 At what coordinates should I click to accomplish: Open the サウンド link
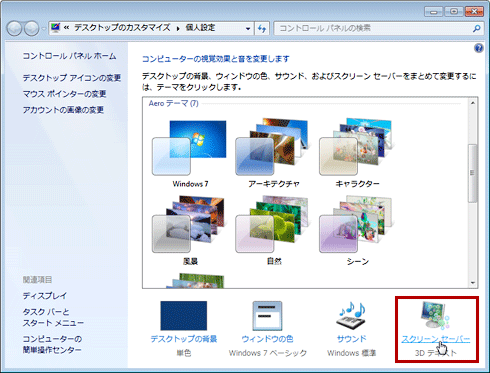coord(351,339)
